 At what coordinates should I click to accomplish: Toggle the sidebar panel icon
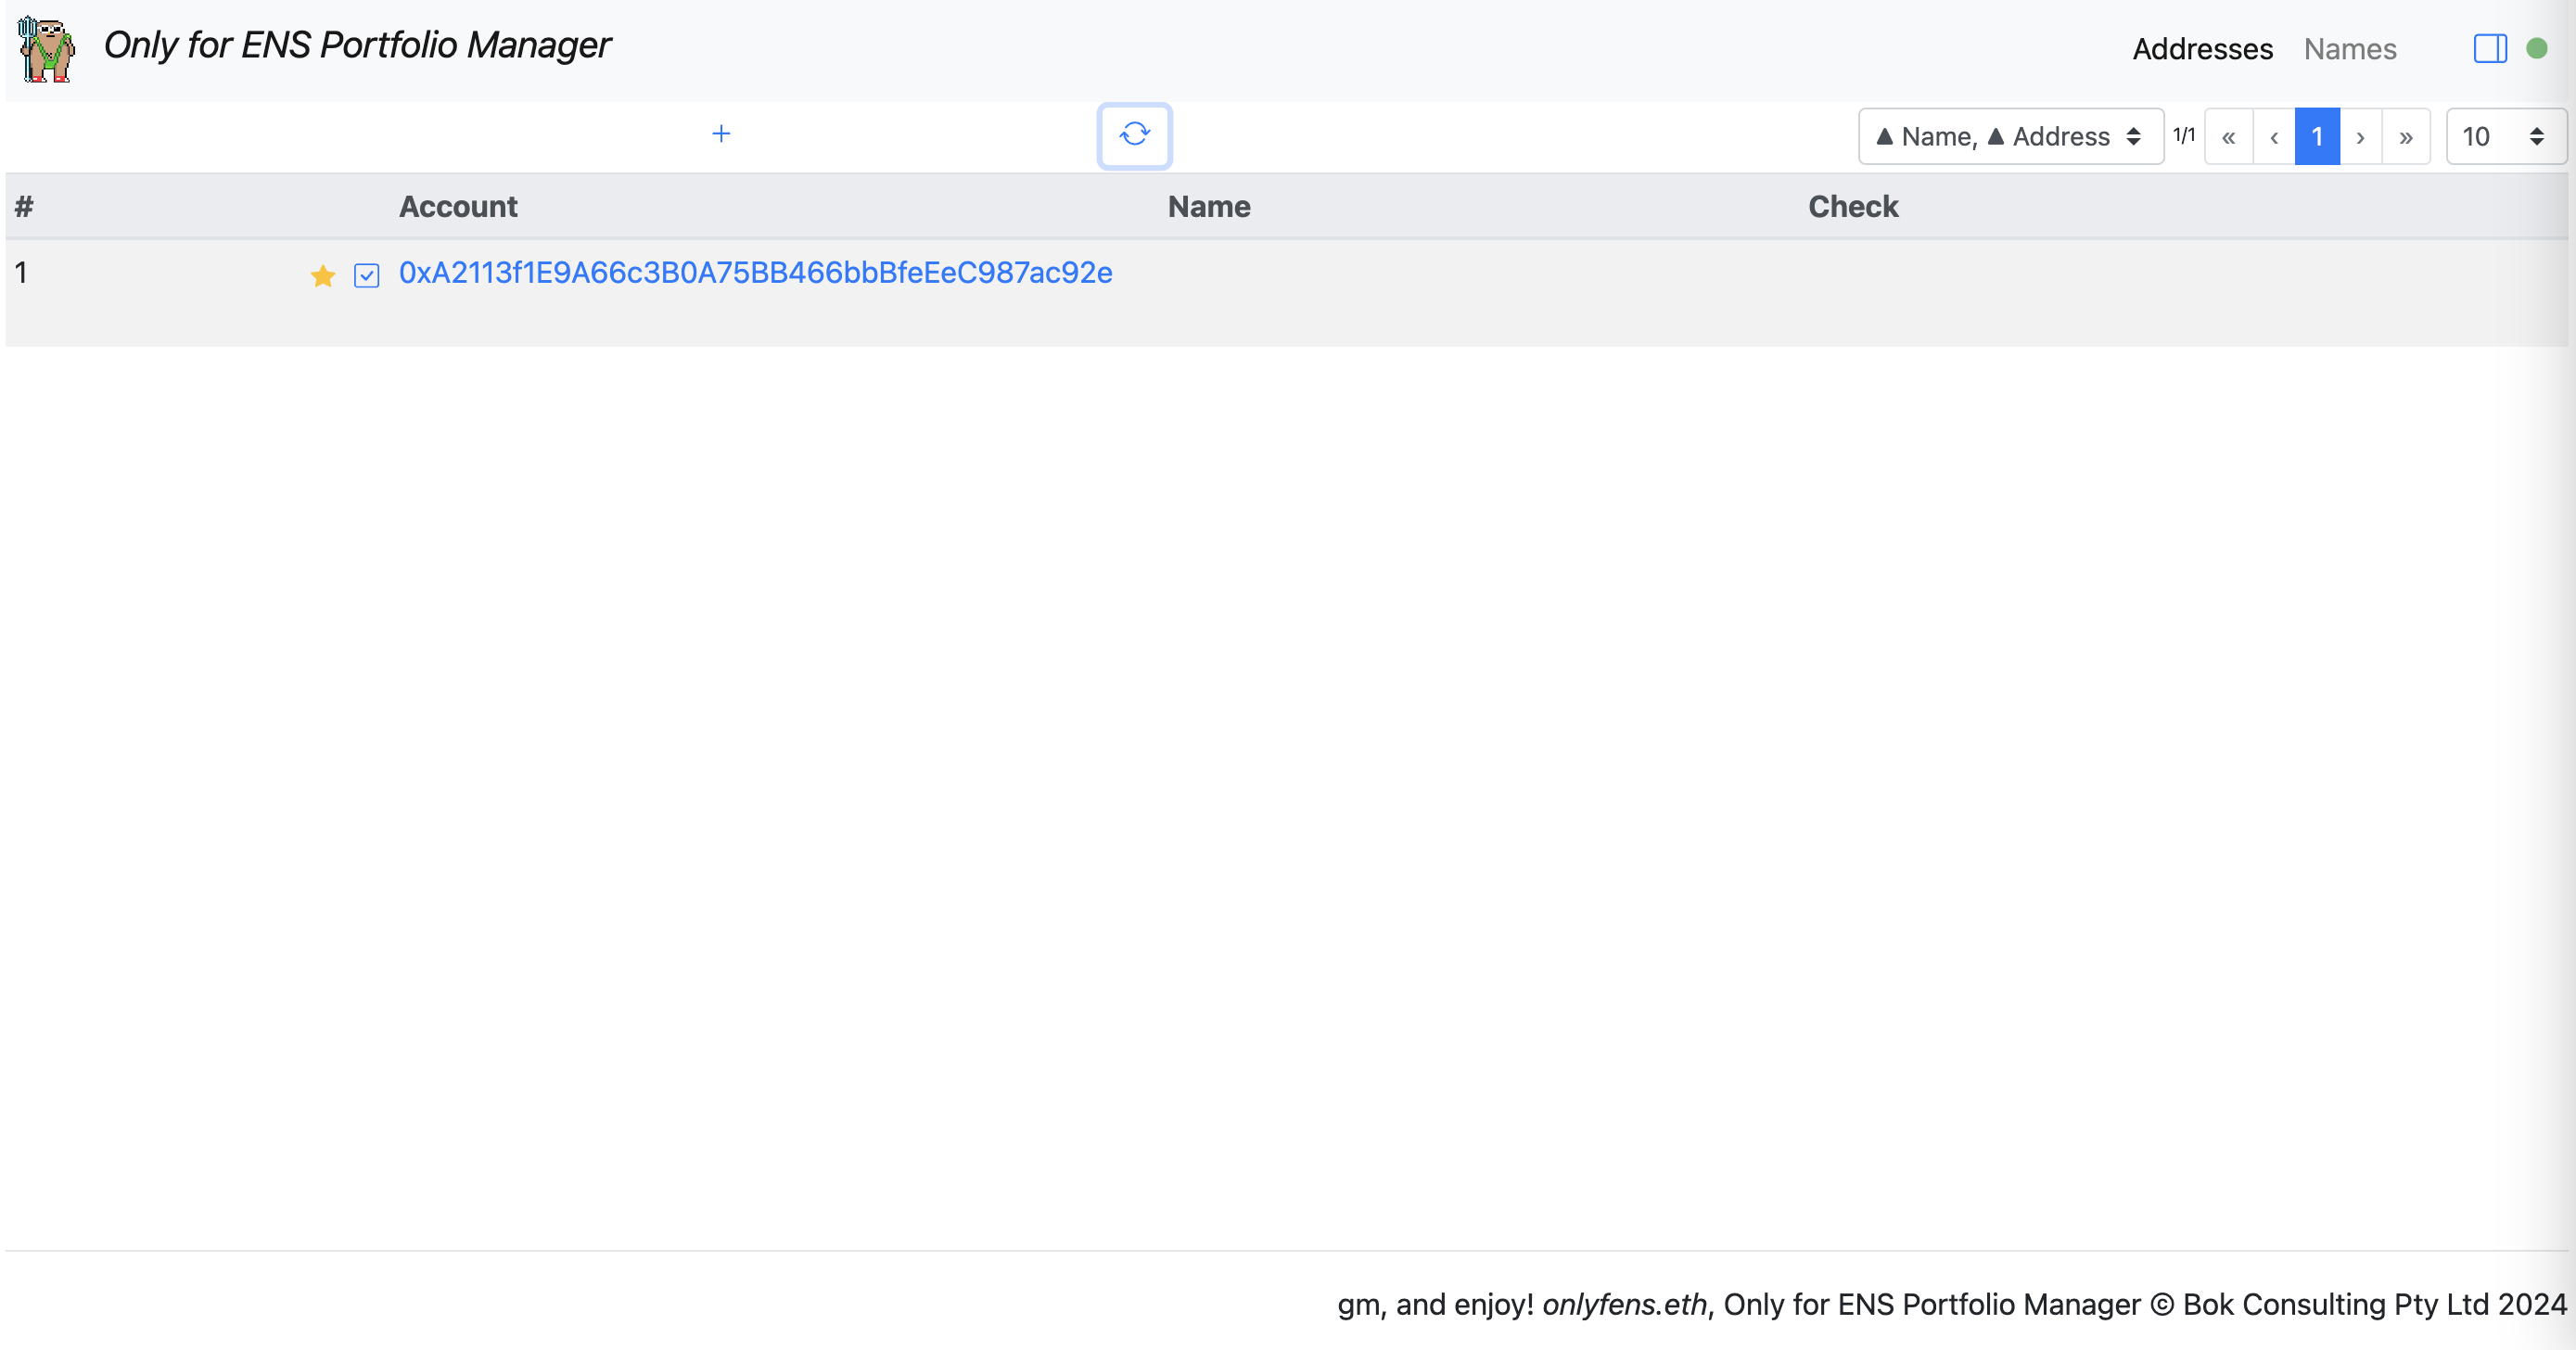[x=2489, y=48]
